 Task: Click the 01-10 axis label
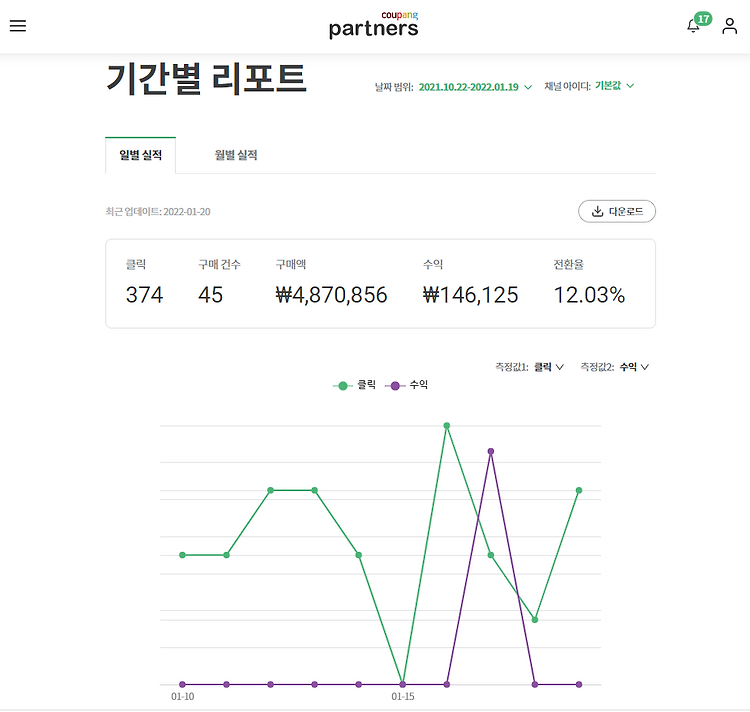[183, 697]
